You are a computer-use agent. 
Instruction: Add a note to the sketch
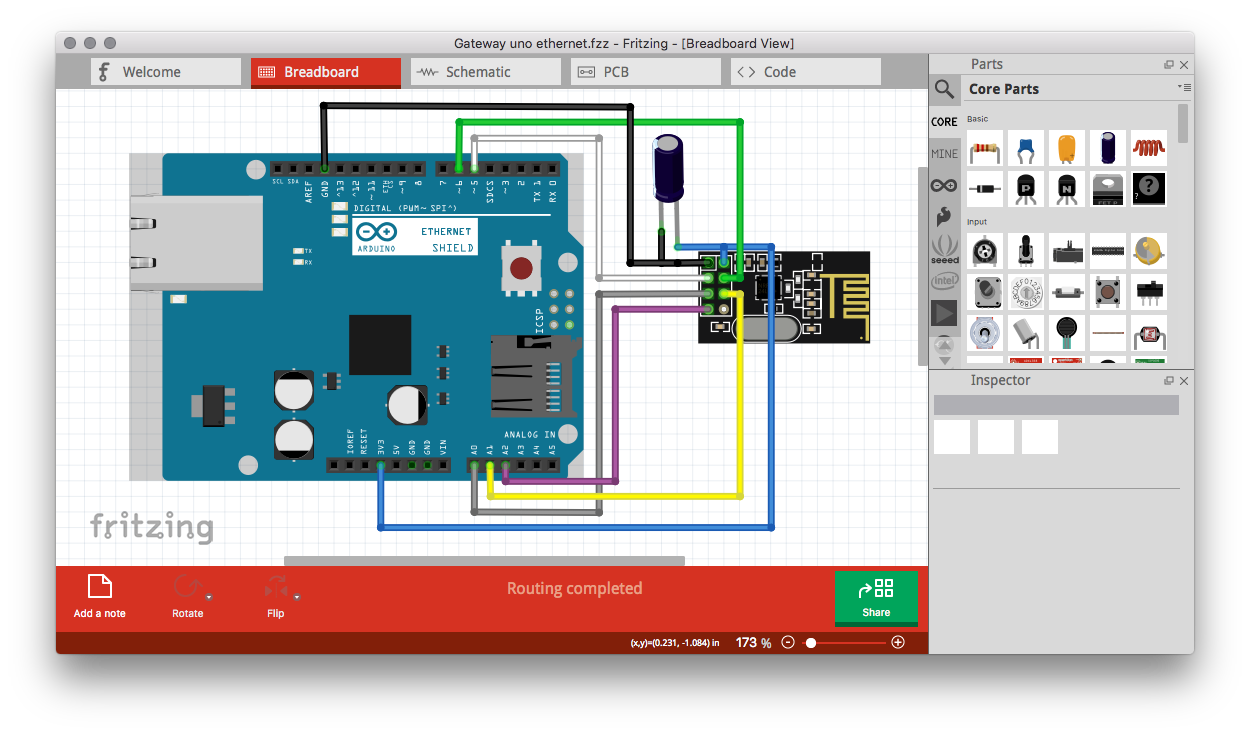100,597
